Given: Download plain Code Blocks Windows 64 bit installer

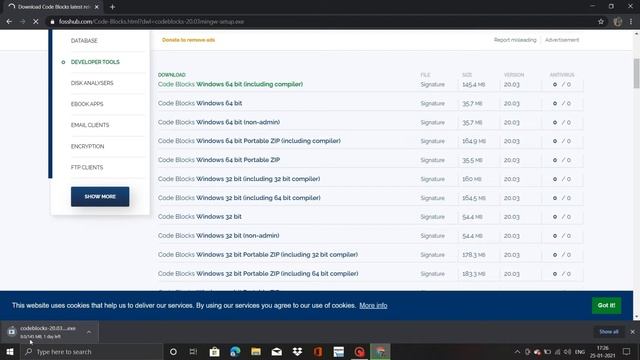Looking at the screenshot, I should point(200,103).
